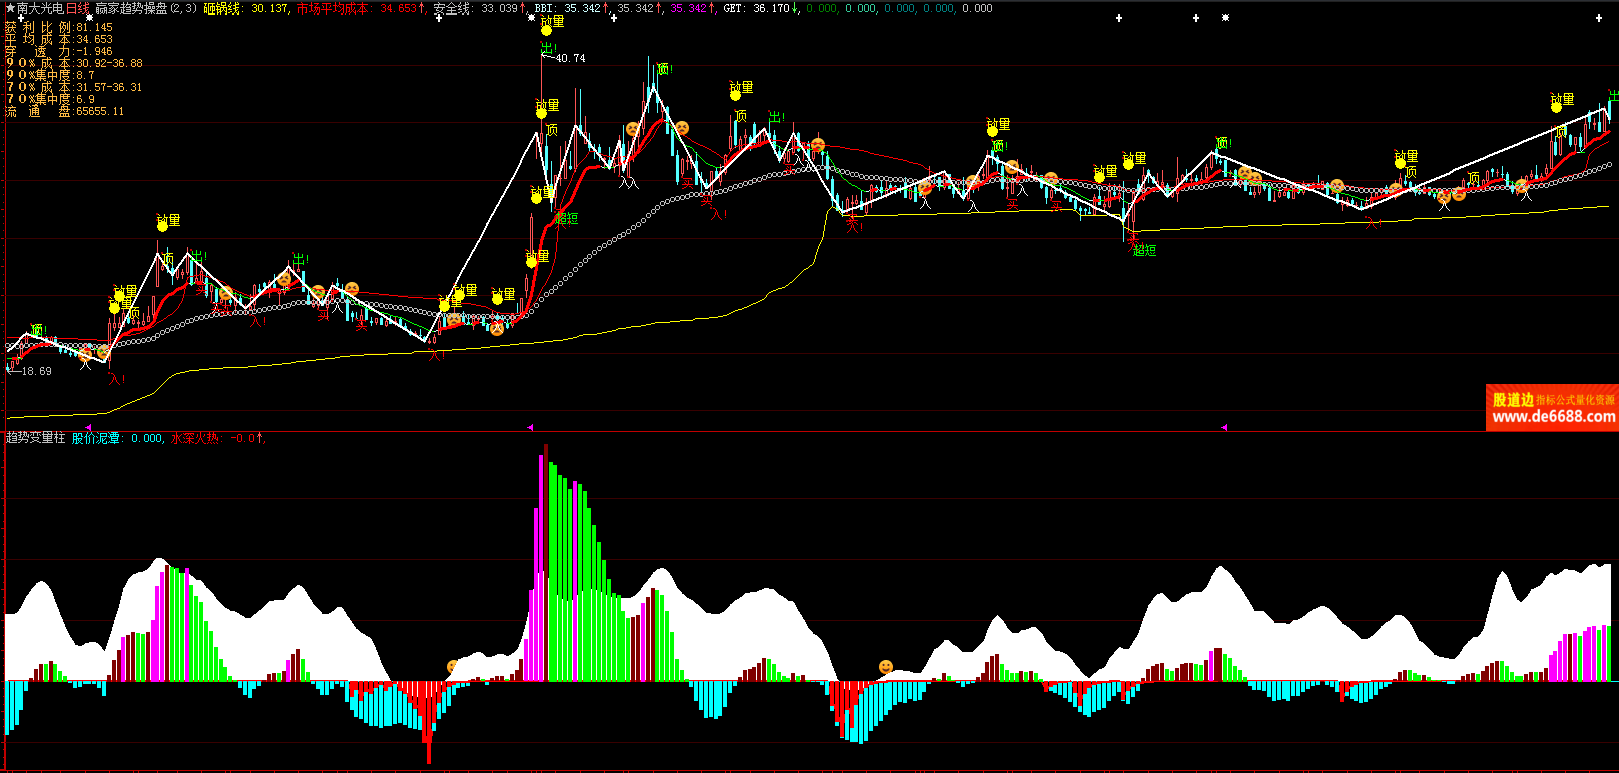This screenshot has width=1619, height=773.
Task: Click the right smiley face in lower panel
Action: 885,666
